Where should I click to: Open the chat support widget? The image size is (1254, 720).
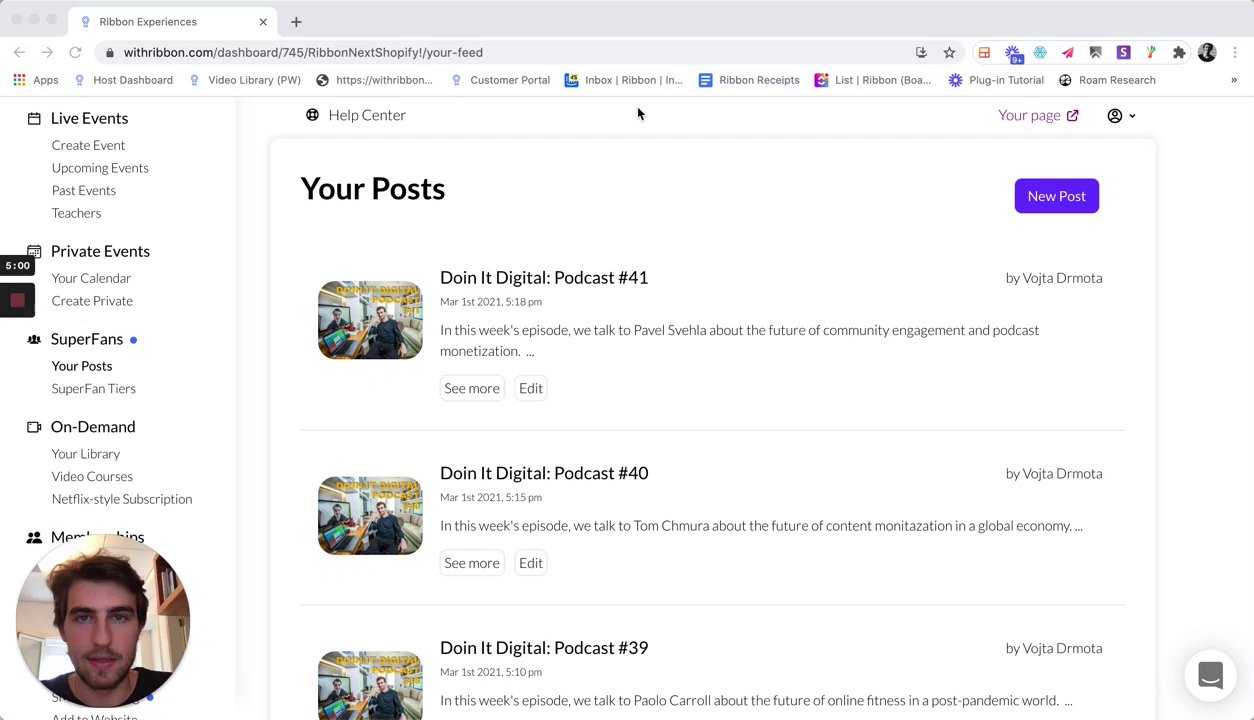click(1210, 676)
